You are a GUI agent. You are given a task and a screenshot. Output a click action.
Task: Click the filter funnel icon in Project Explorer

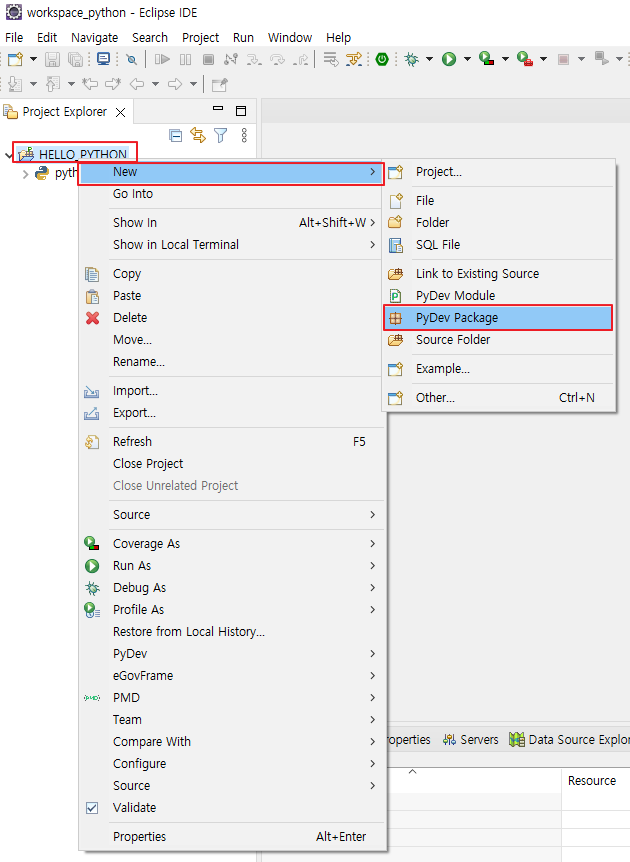coord(220,135)
